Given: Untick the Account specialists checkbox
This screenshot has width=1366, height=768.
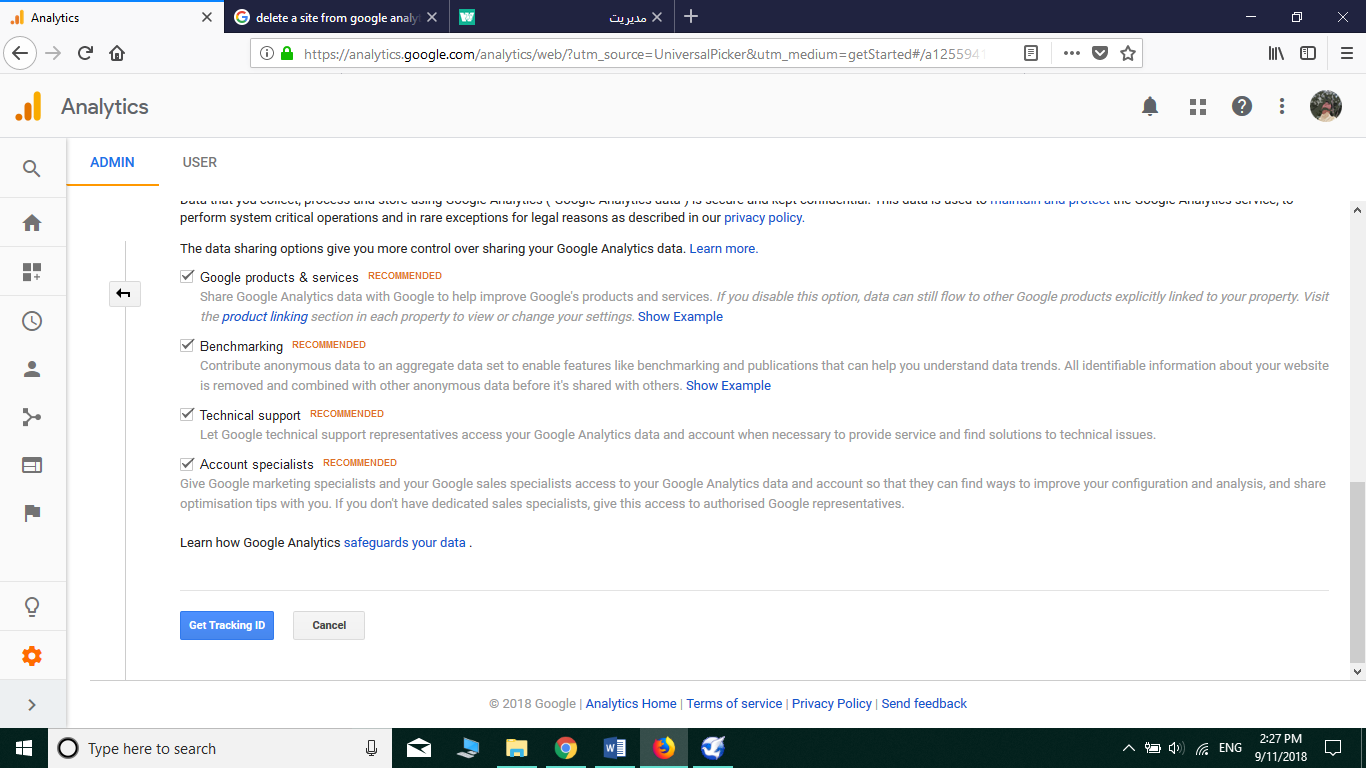Looking at the screenshot, I should [187, 464].
